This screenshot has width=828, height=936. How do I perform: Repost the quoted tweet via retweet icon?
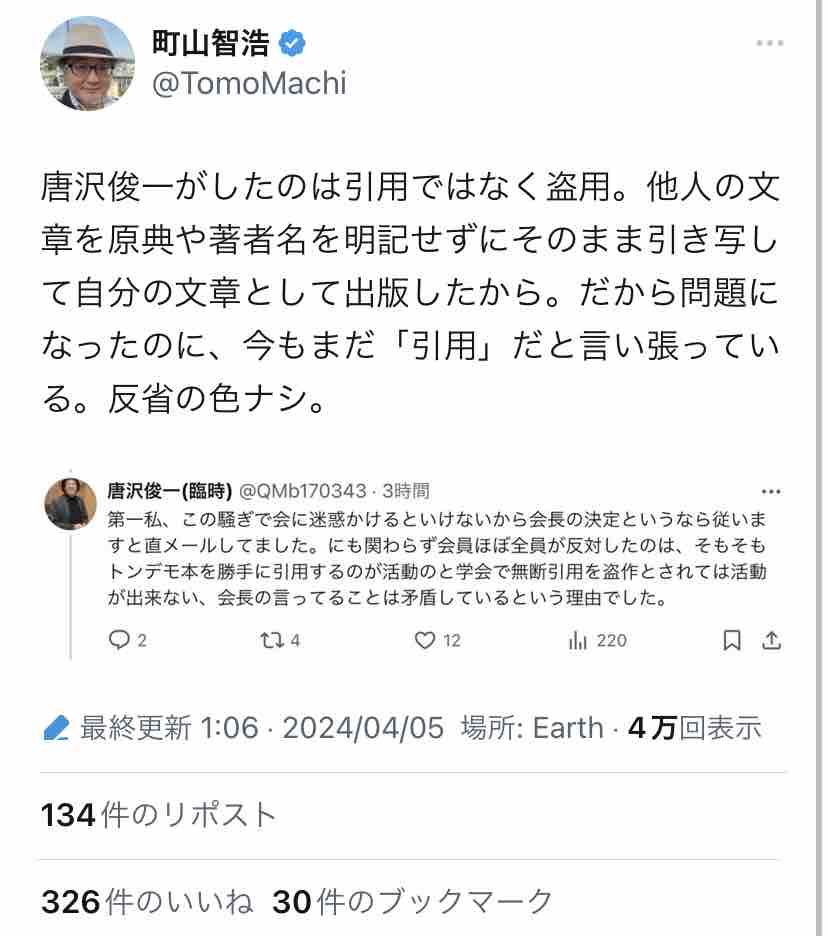coord(271,640)
